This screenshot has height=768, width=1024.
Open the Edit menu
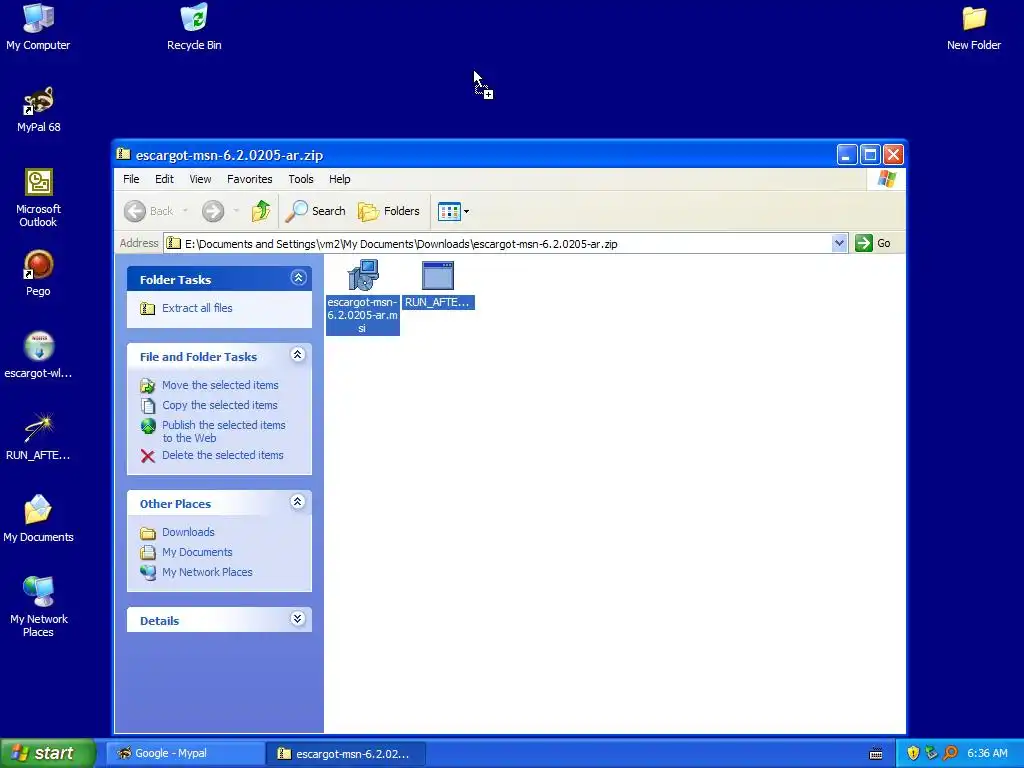pyautogui.click(x=164, y=179)
